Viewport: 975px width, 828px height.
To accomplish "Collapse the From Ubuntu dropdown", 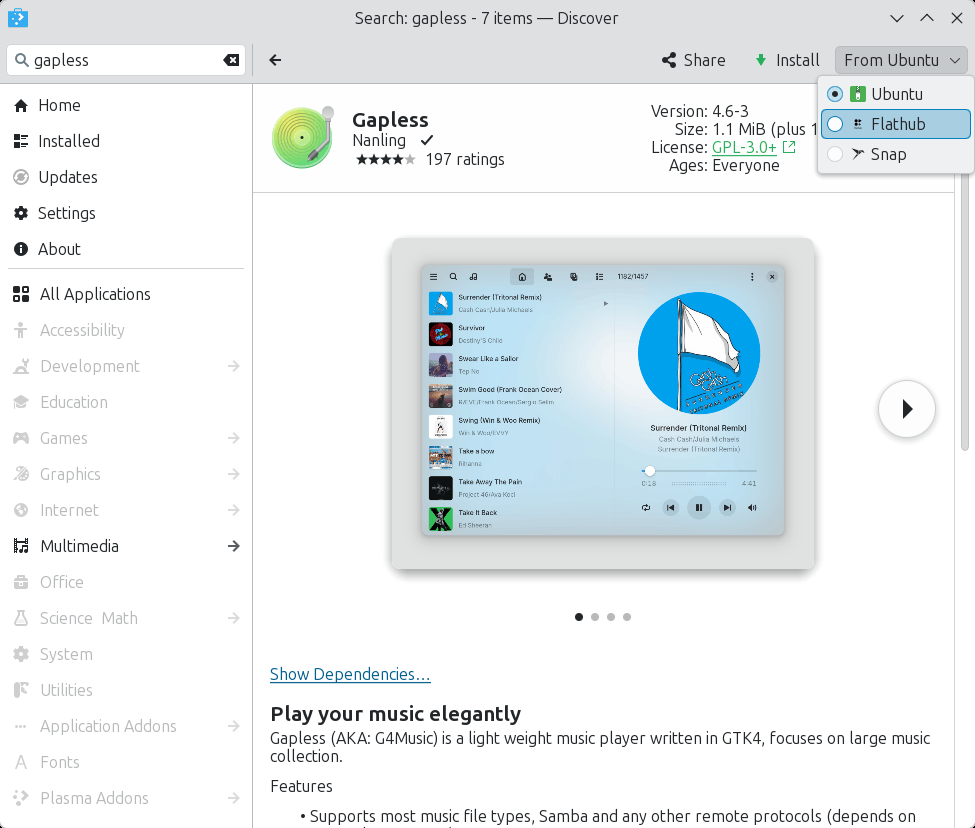I will point(902,60).
